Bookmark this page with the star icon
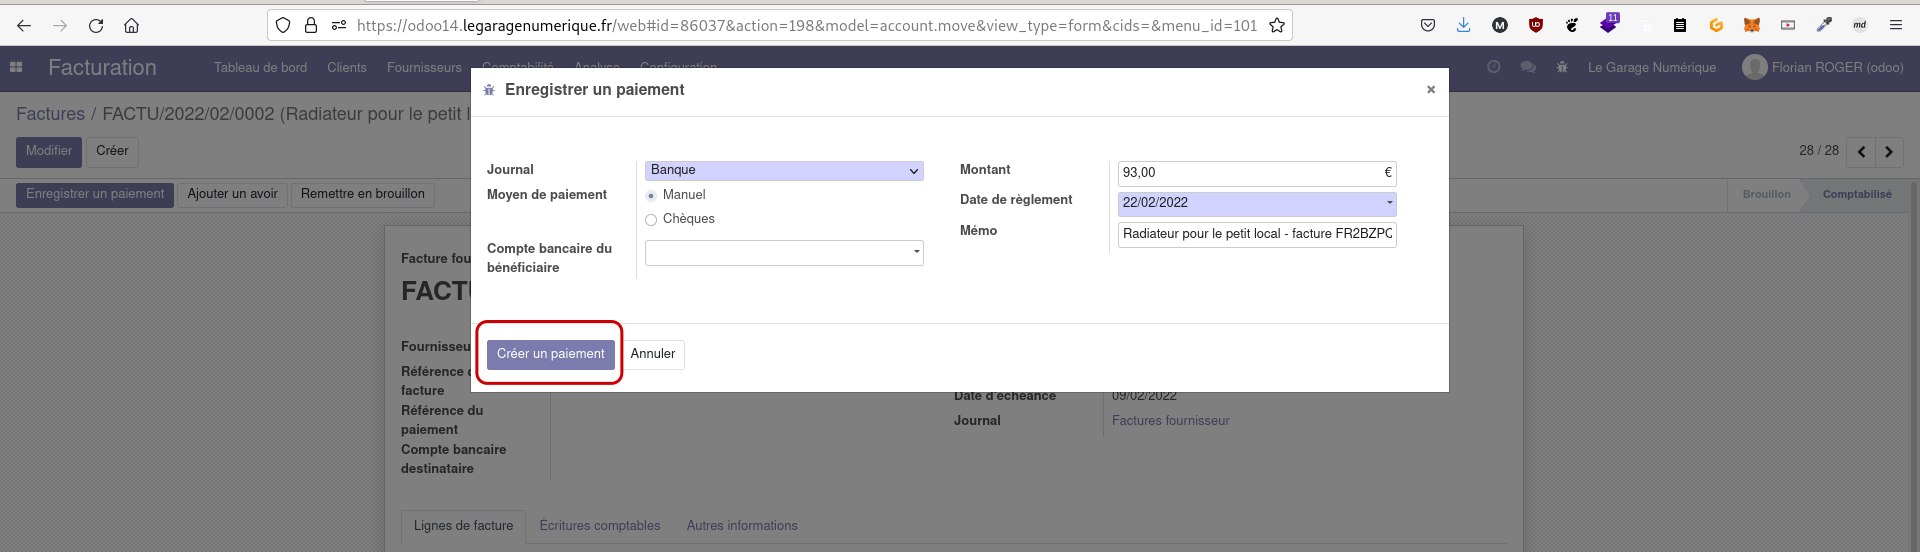 (x=1277, y=25)
